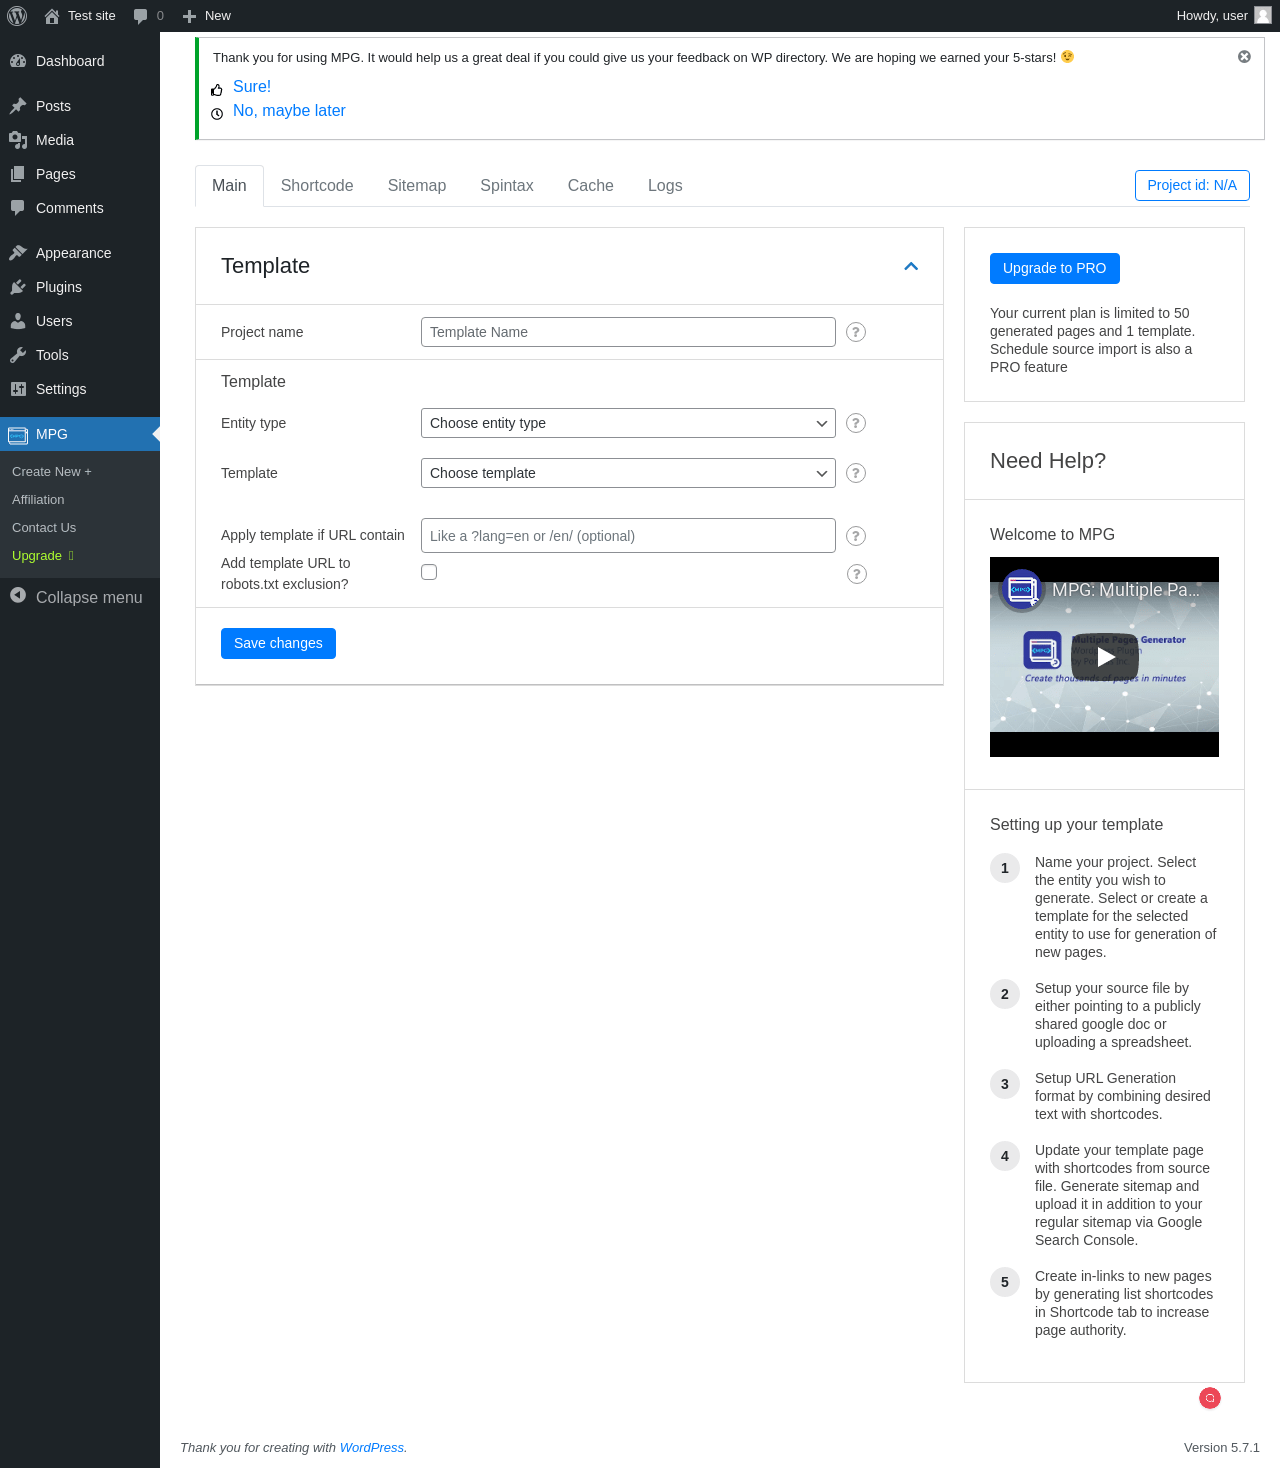Click the Plugins plug icon
The height and width of the screenshot is (1468, 1280).
18,287
